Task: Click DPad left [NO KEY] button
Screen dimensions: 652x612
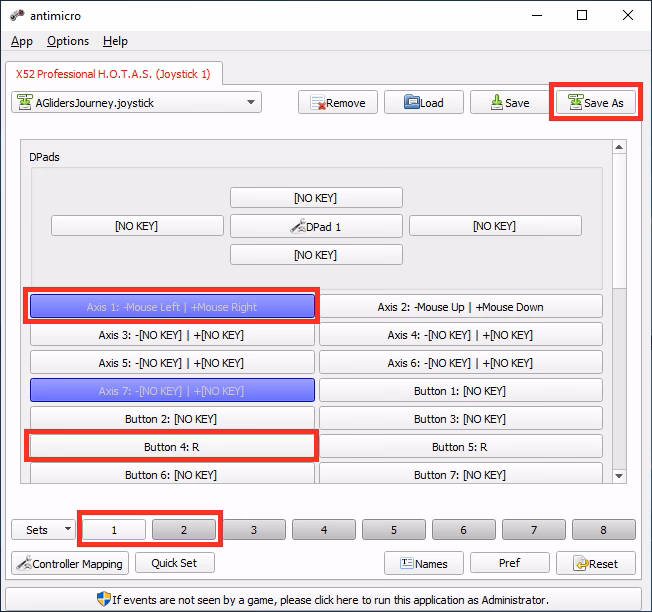Action: (137, 226)
